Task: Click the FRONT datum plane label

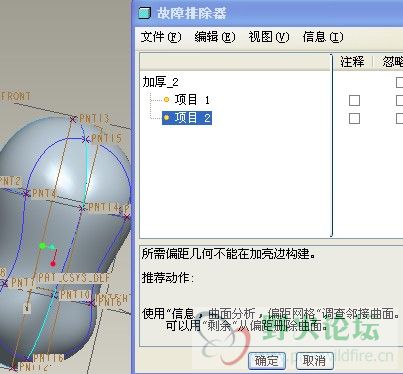Action: (16, 96)
